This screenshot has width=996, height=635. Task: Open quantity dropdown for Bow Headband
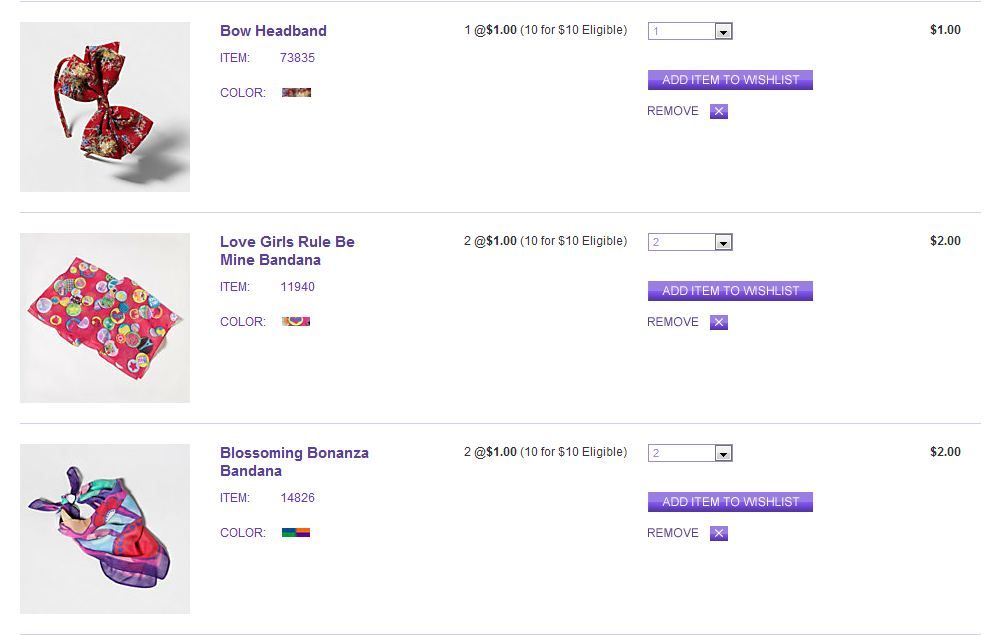pos(724,32)
